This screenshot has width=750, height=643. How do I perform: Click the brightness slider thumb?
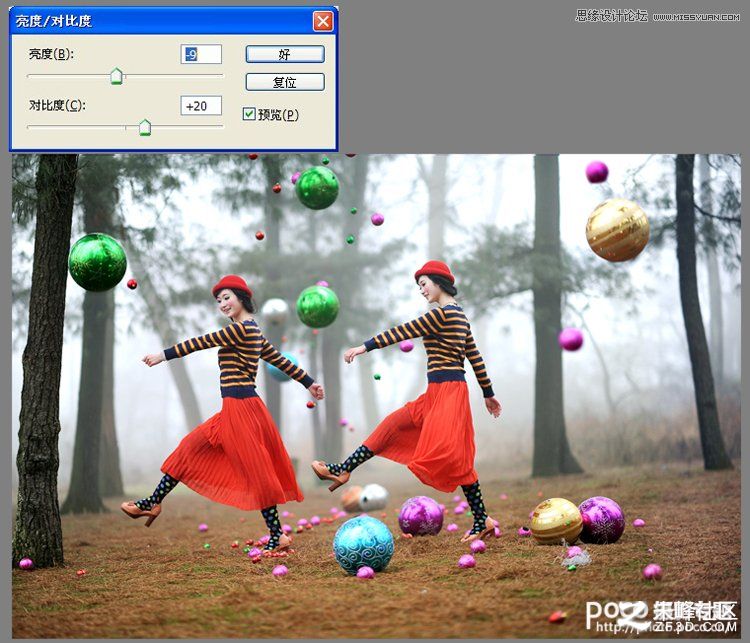coord(116,76)
